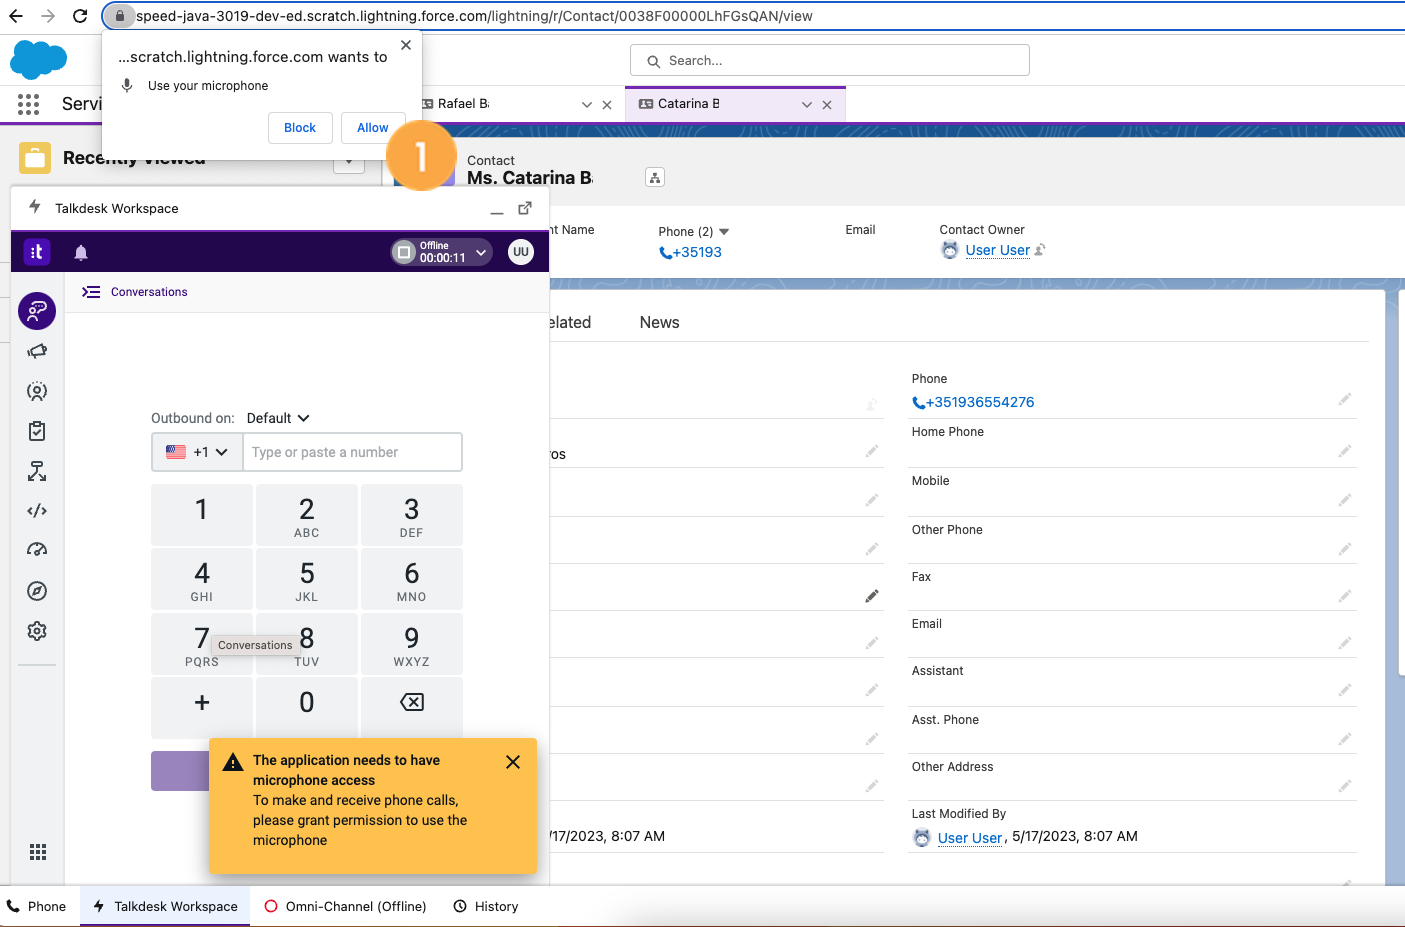Go back in browser history
This screenshot has width=1405, height=927.
15,16
